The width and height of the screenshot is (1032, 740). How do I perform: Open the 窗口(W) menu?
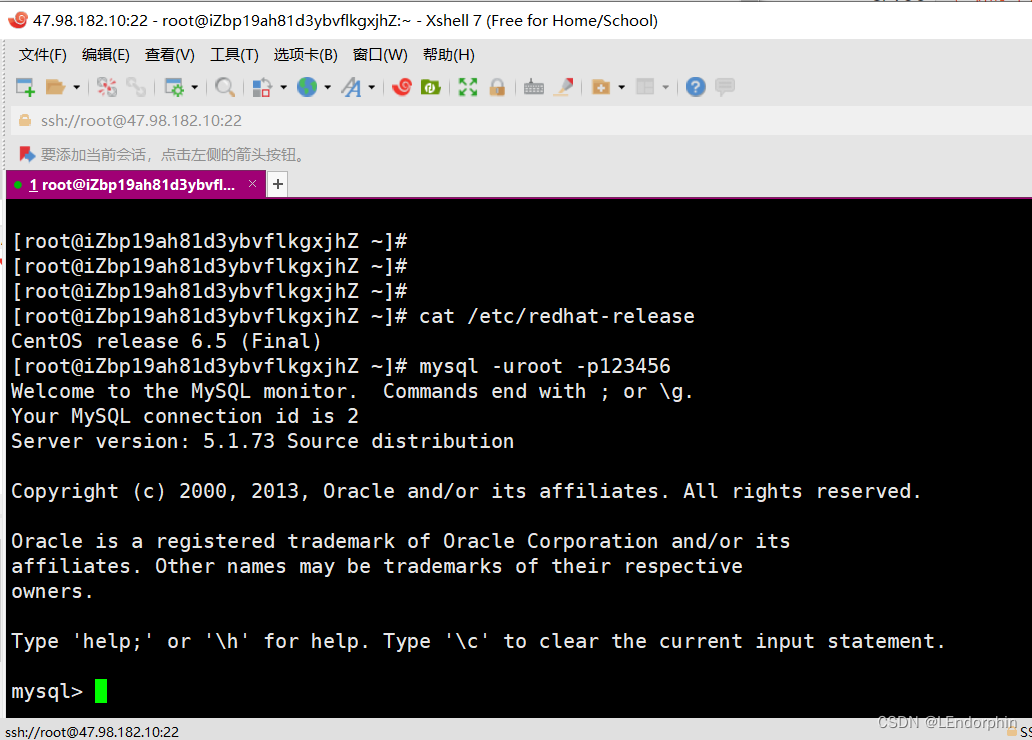click(380, 55)
